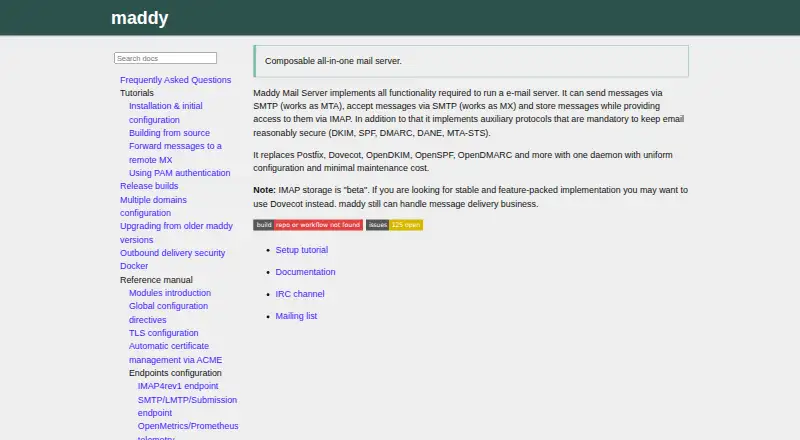Open Installation & initial configuration tutorial

coord(166,113)
